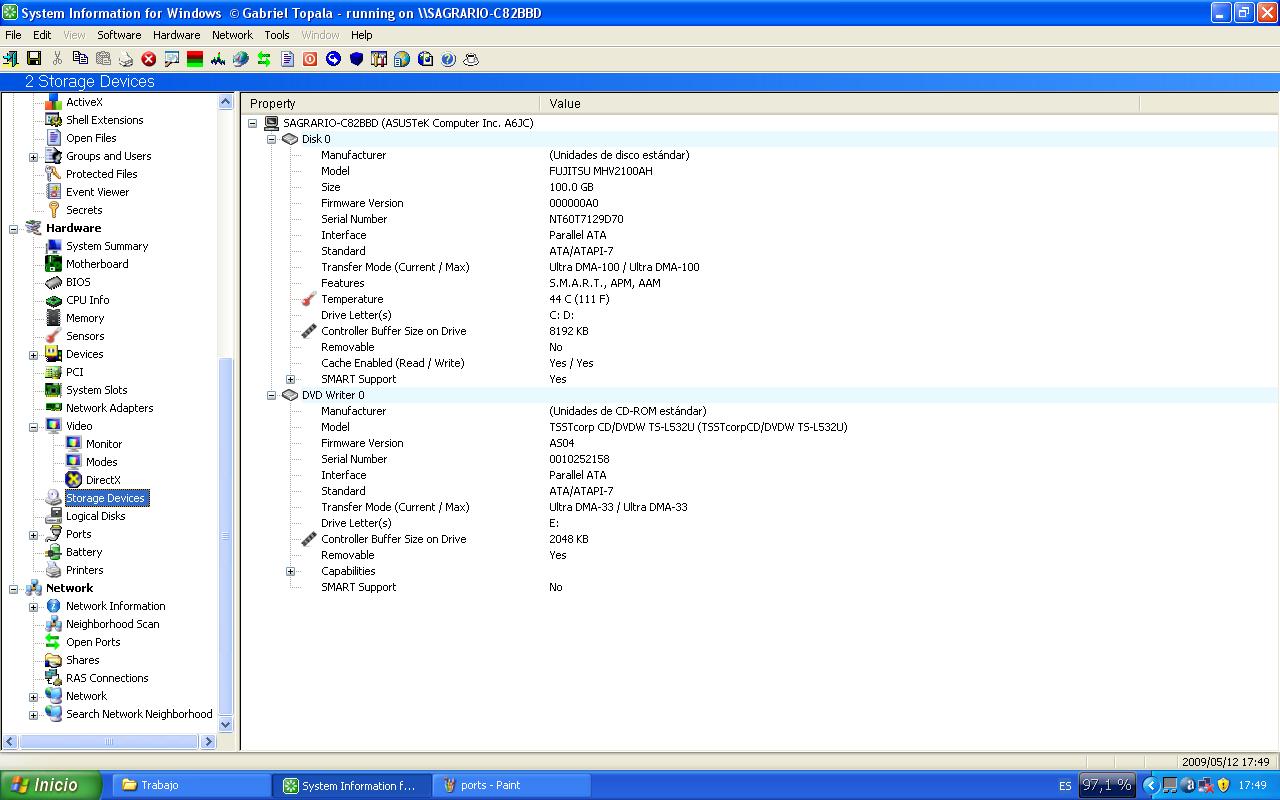Open the Software menu
This screenshot has height=800, width=1280.
point(119,35)
